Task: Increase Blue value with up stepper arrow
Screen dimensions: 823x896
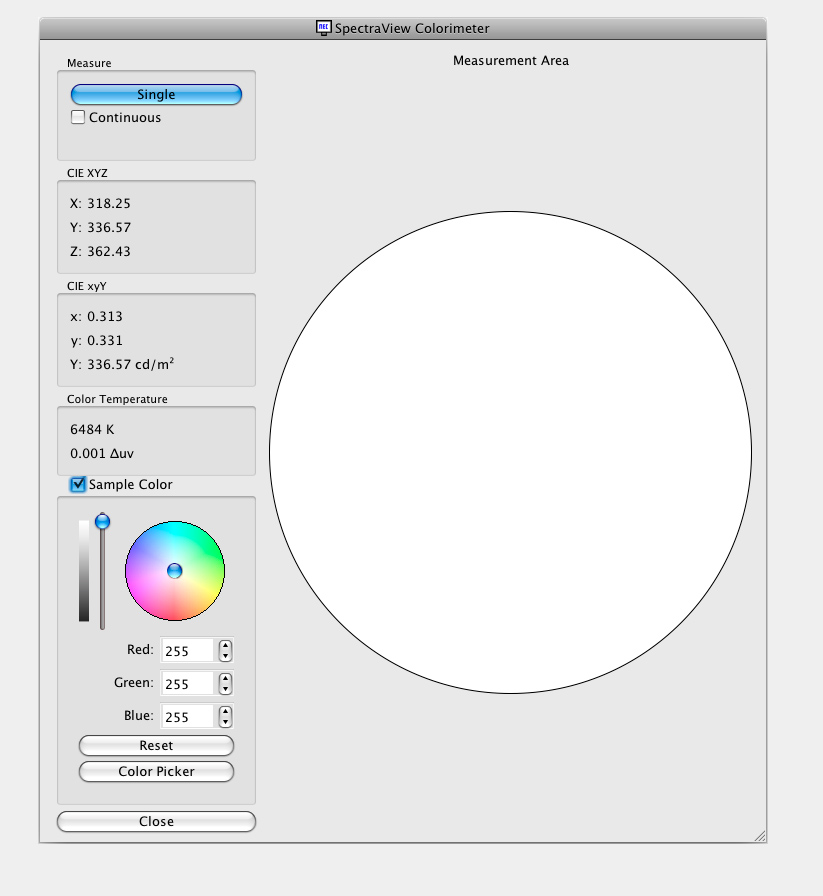Action: point(226,711)
